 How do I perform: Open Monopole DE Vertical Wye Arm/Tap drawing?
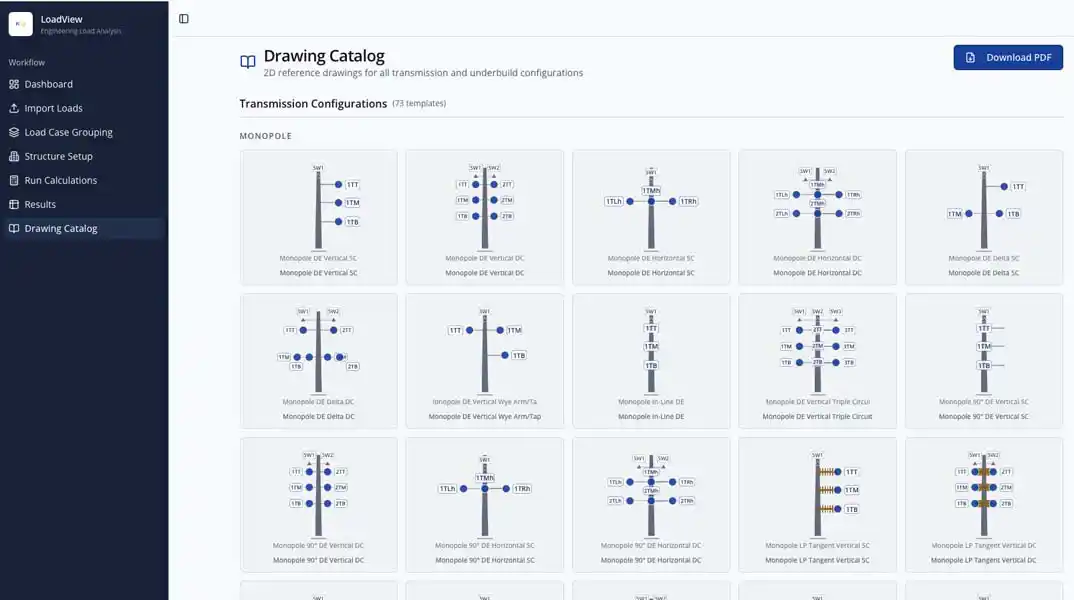coord(484,361)
